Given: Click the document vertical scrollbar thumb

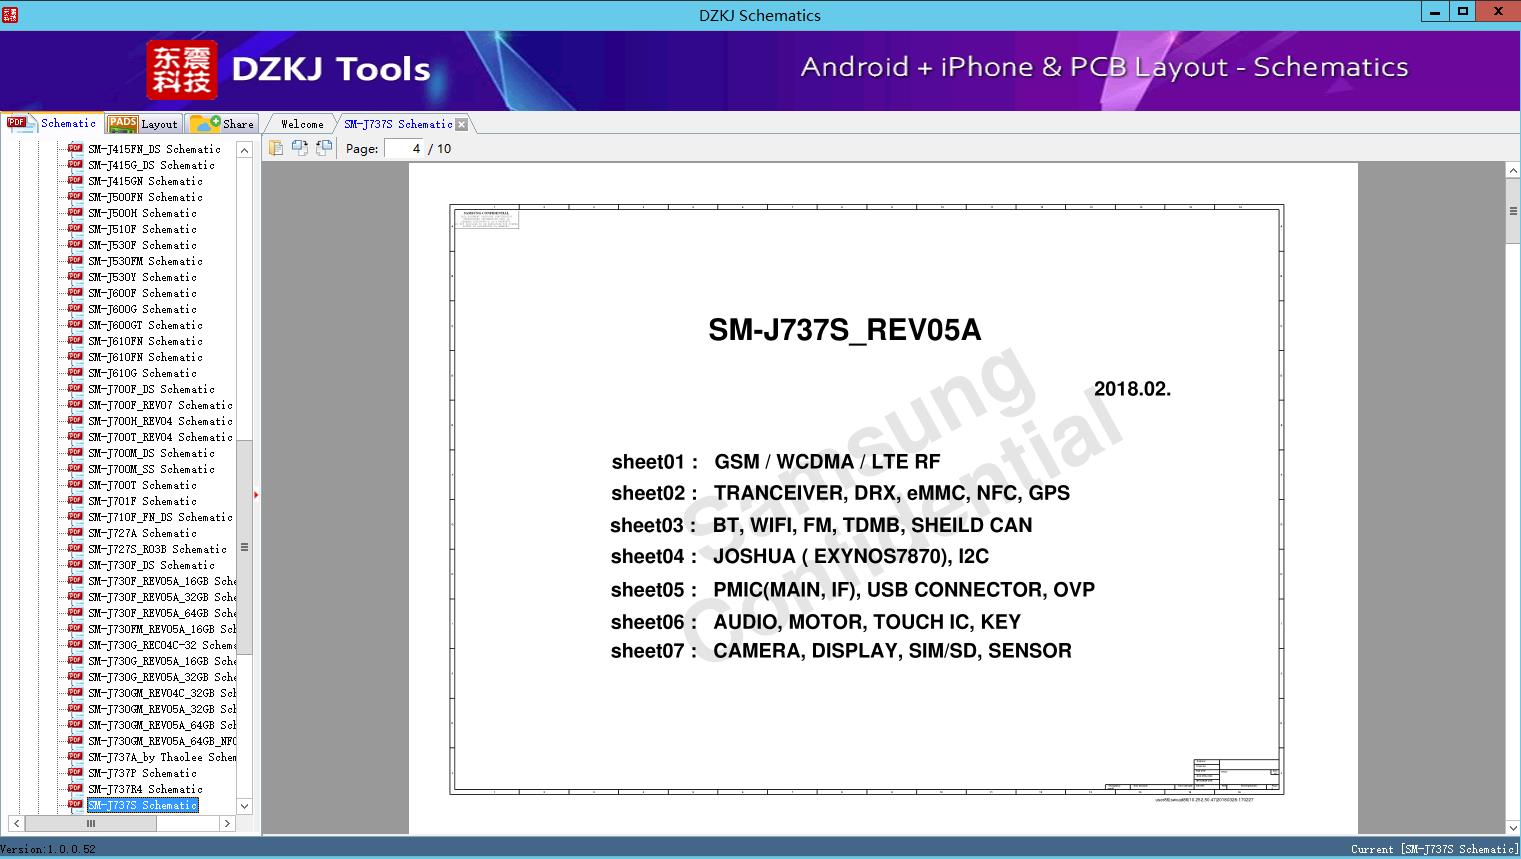Looking at the screenshot, I should click(x=1513, y=212).
